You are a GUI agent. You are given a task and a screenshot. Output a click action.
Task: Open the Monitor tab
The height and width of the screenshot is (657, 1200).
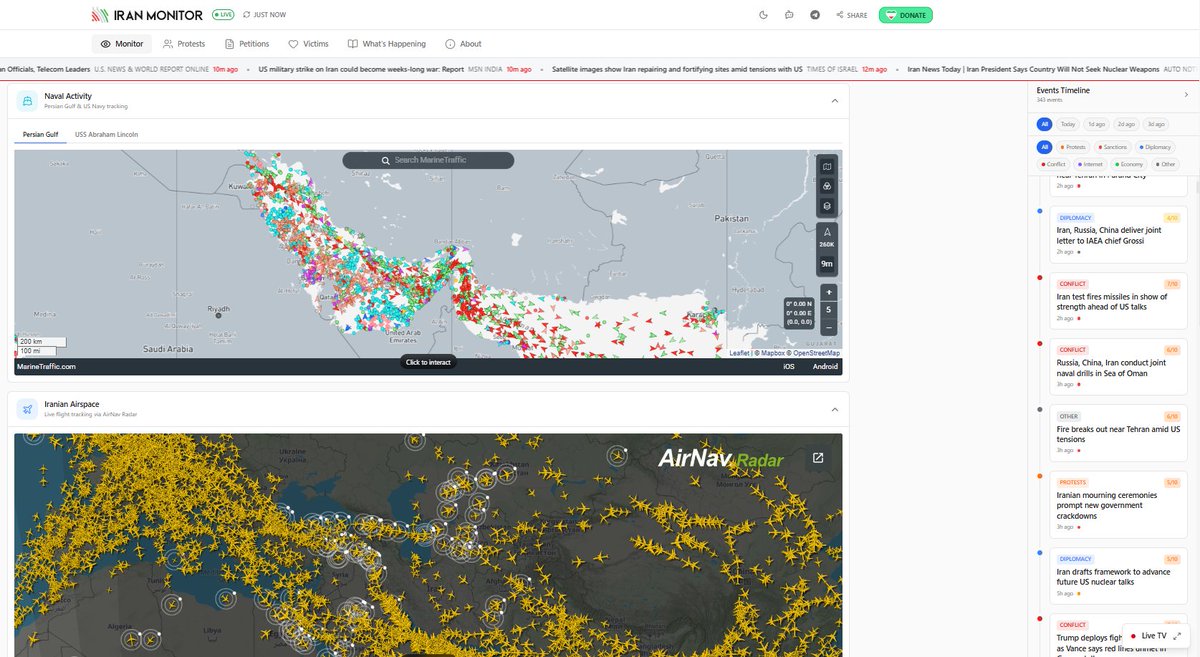point(122,44)
